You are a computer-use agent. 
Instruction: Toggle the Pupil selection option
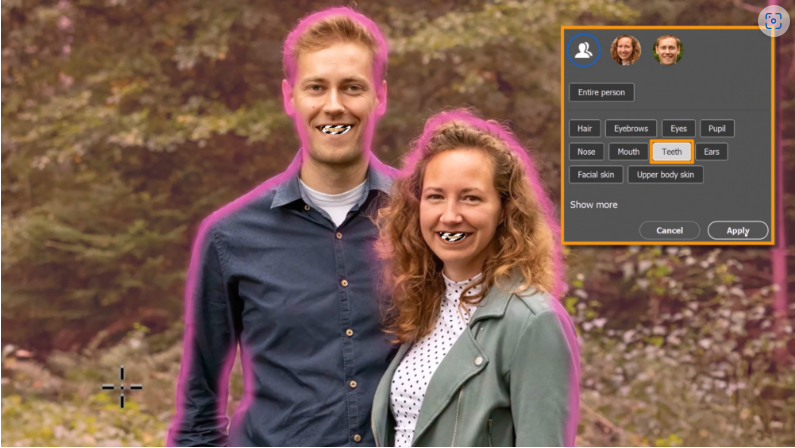point(717,129)
